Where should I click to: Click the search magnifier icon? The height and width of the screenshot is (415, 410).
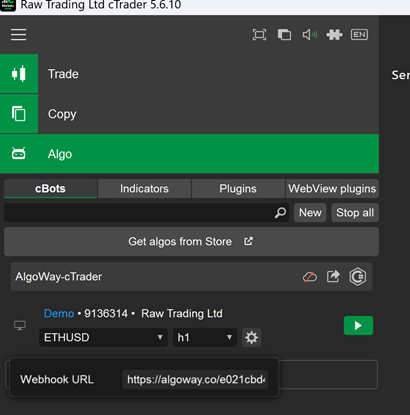pyautogui.click(x=280, y=213)
